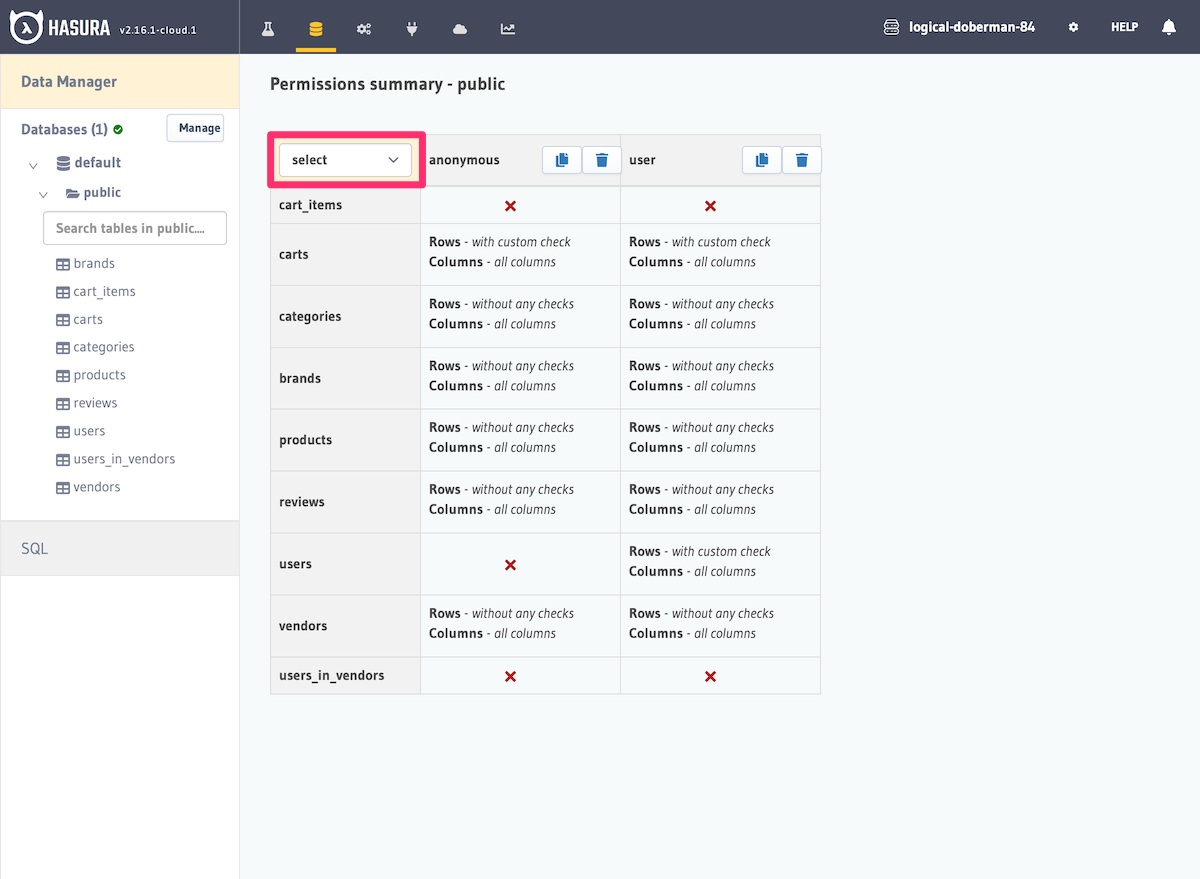Open the Actions gears icon
This screenshot has width=1200, height=879.
coord(364,28)
